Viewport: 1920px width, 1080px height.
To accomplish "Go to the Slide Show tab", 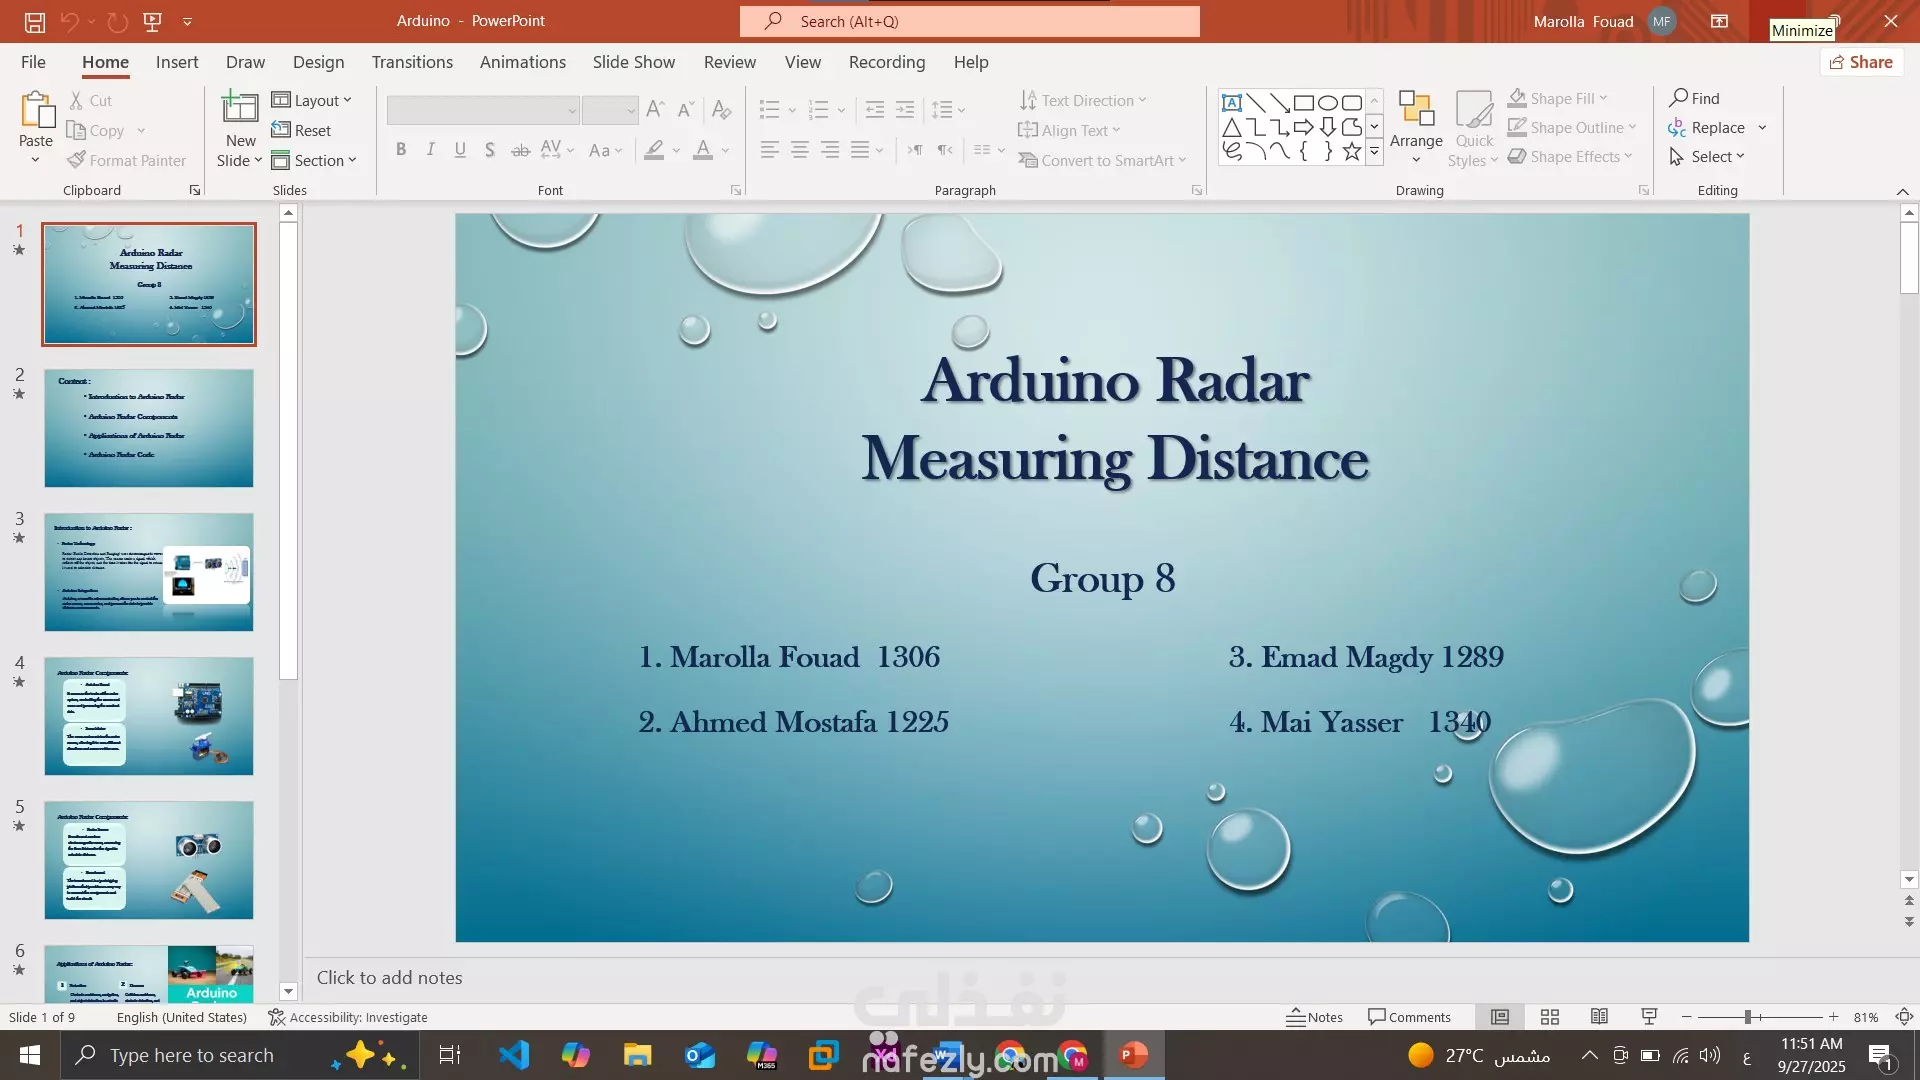I will coord(634,62).
